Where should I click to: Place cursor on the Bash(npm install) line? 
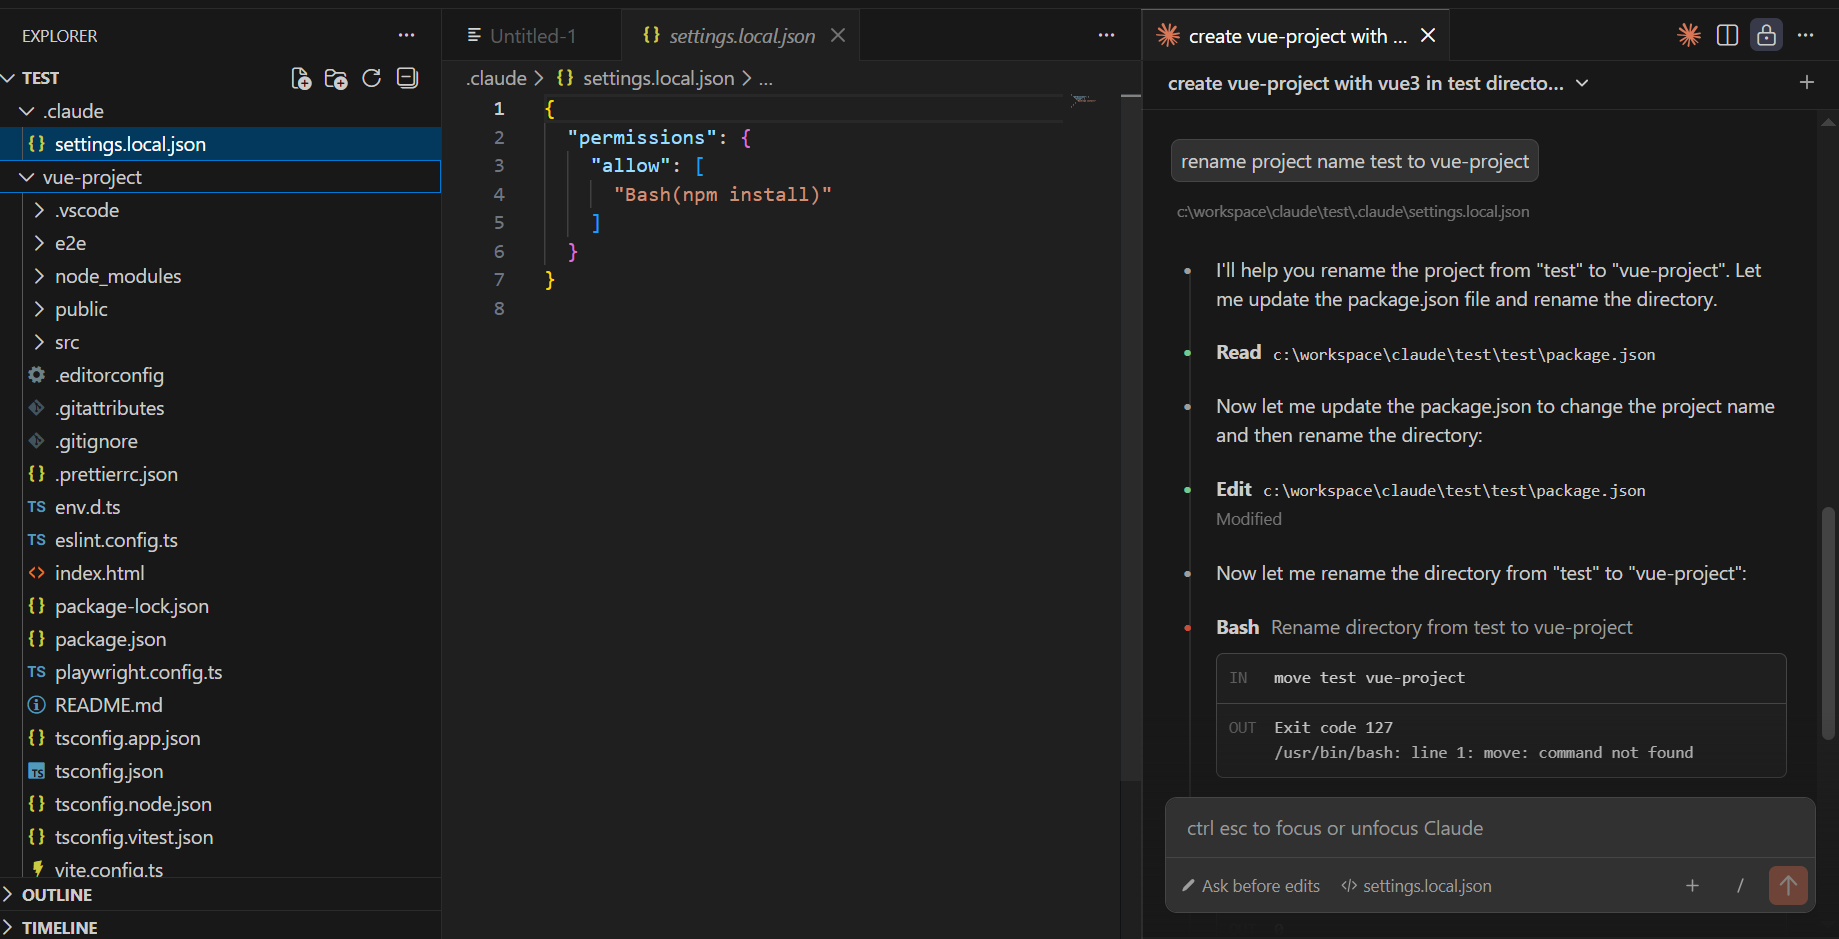tap(722, 194)
